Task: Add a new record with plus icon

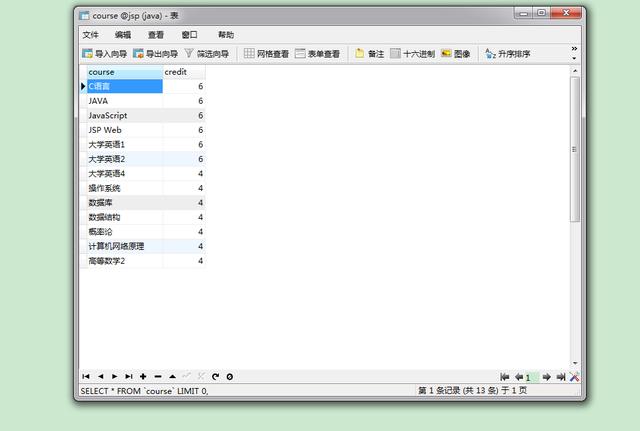Action: pyautogui.click(x=143, y=376)
